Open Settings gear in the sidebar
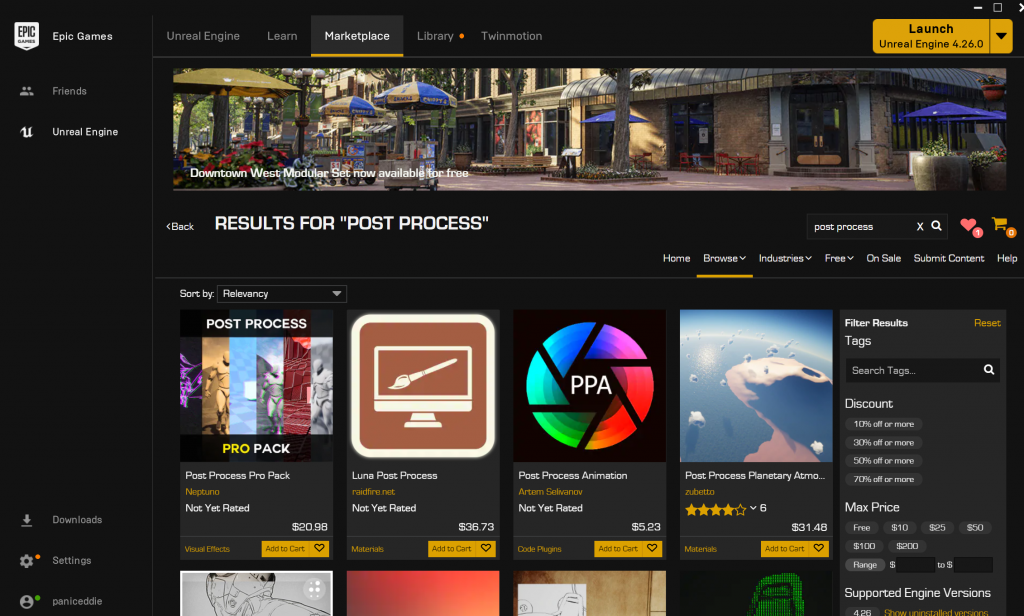This screenshot has width=1024, height=616. (27, 560)
